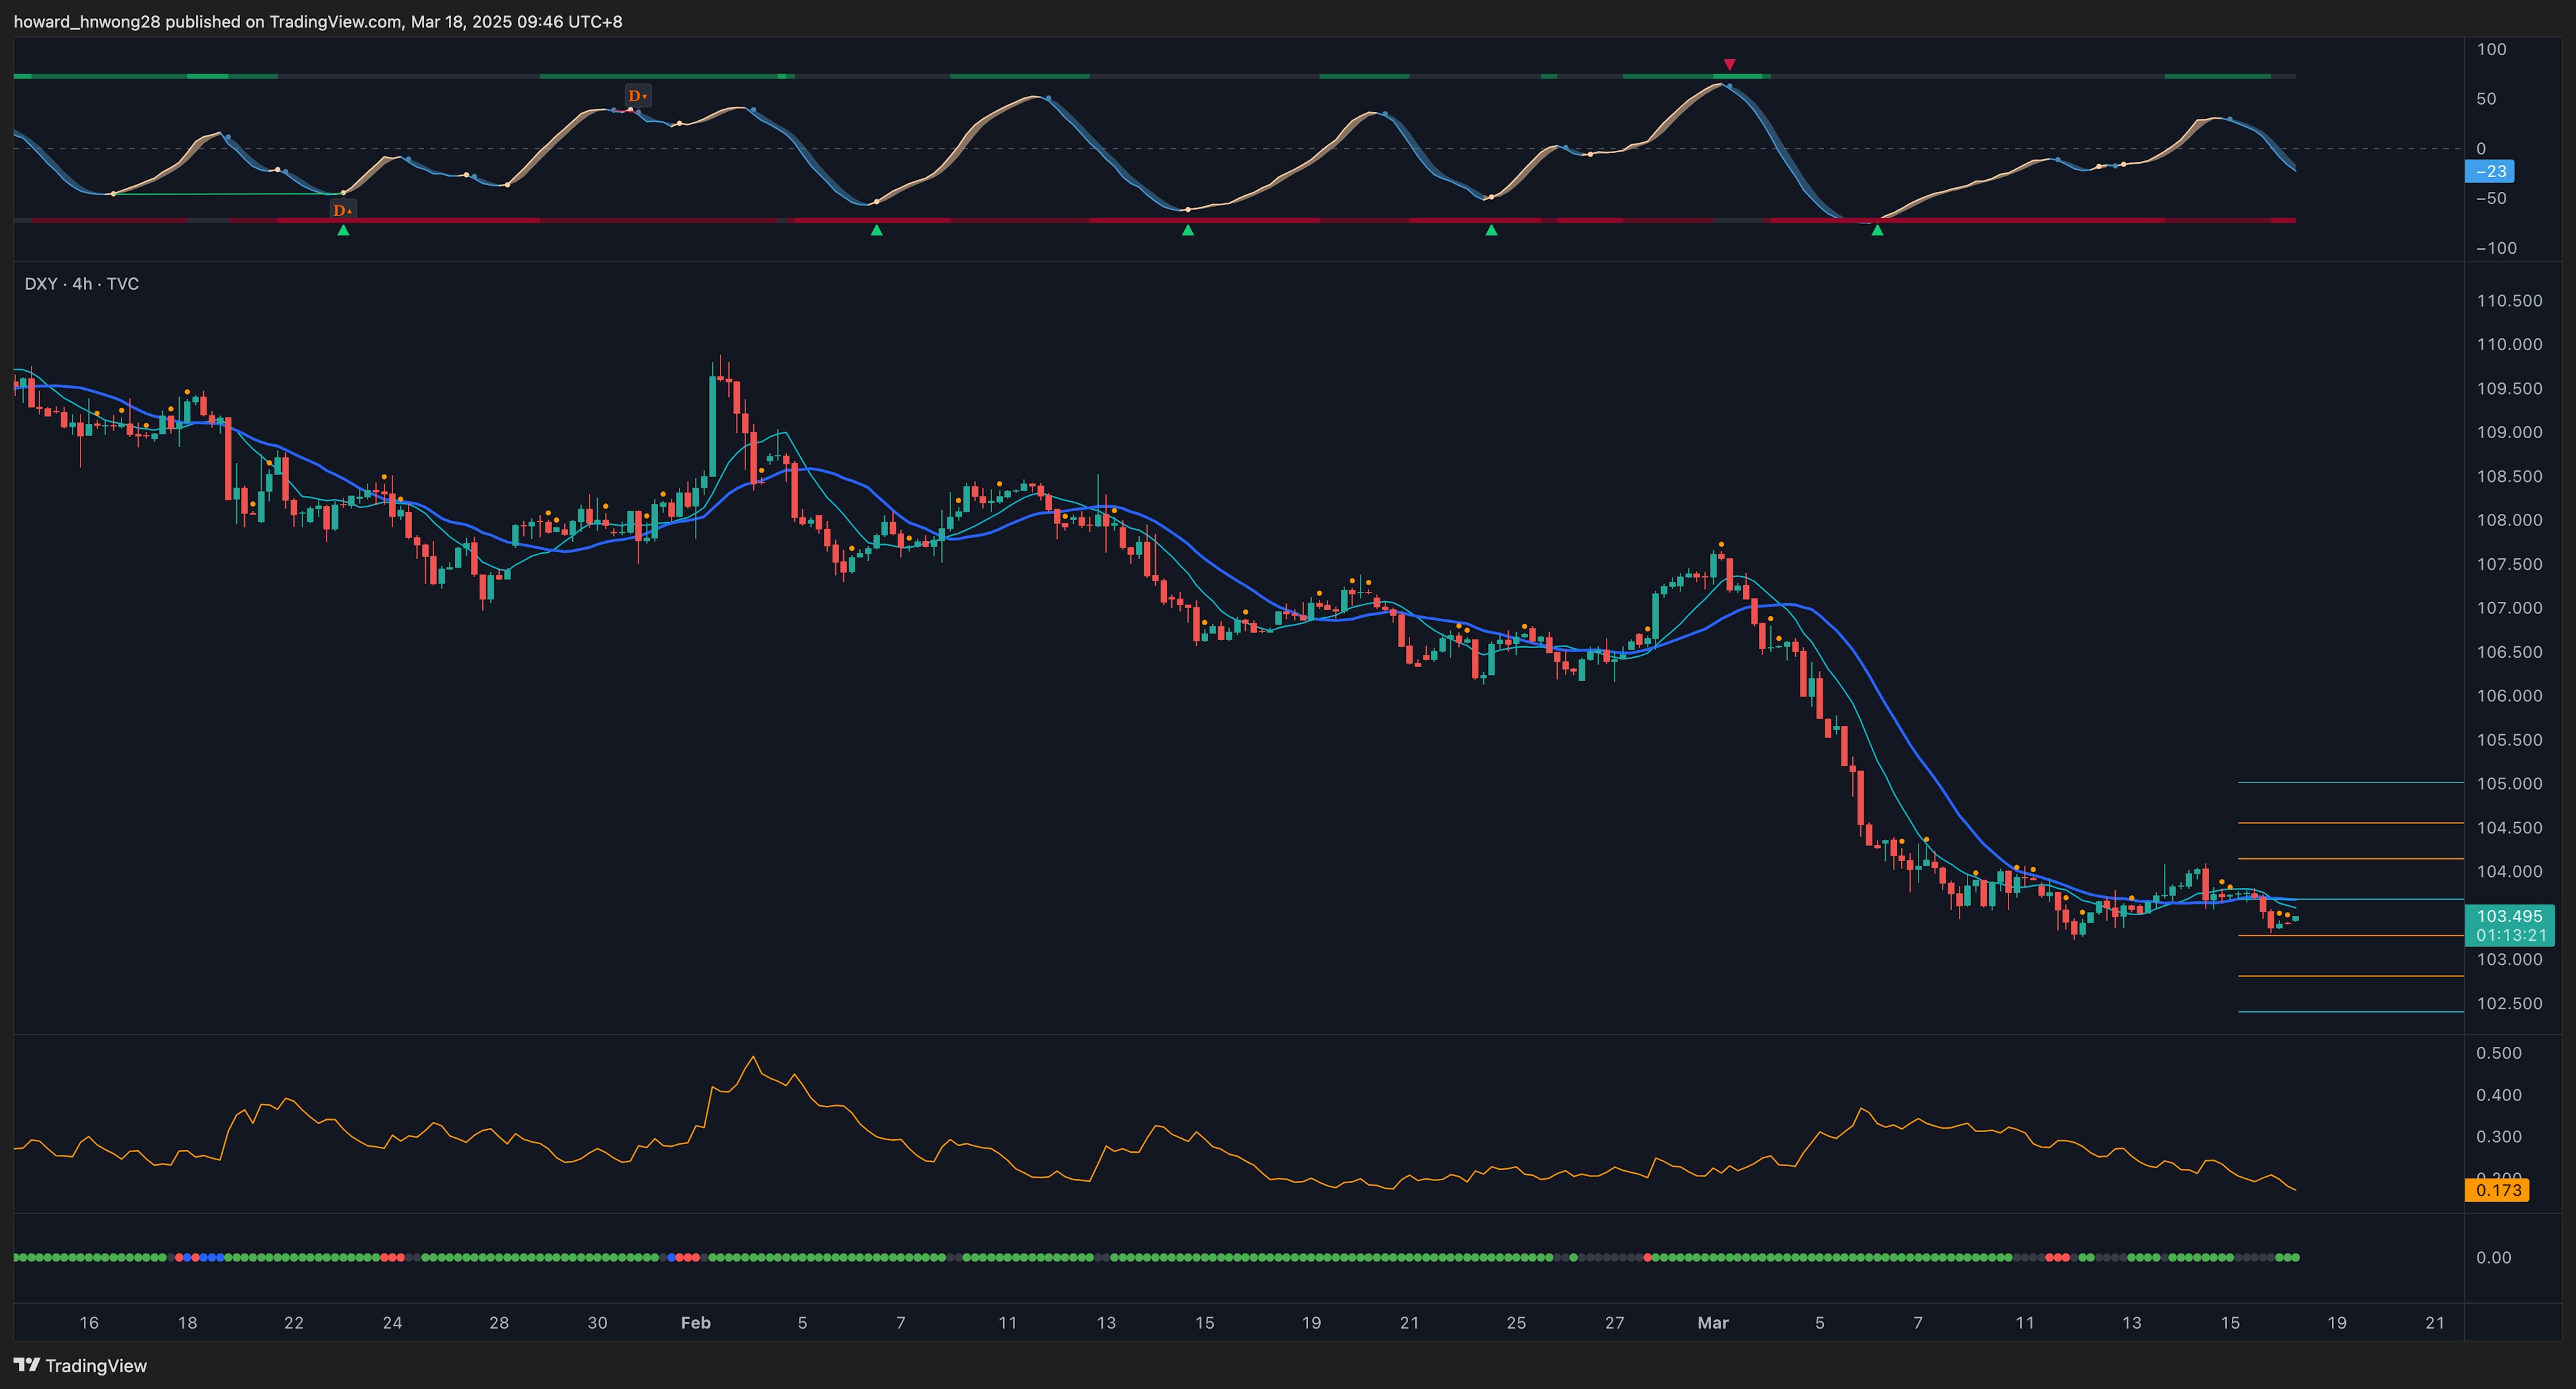This screenshot has width=2576, height=1389.
Task: Click date label 25 on time axis
Action: tap(1516, 1322)
